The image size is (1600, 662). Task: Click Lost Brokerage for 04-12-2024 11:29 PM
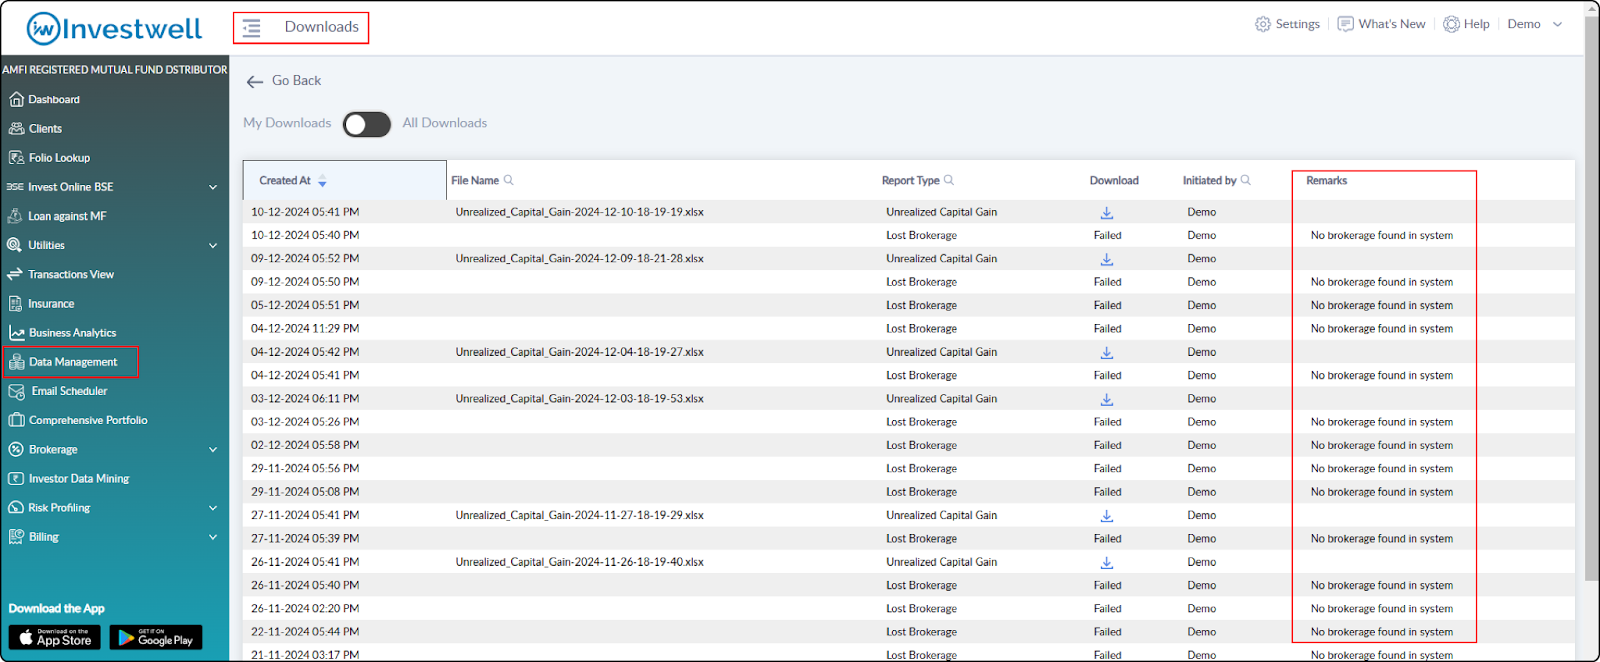point(921,329)
